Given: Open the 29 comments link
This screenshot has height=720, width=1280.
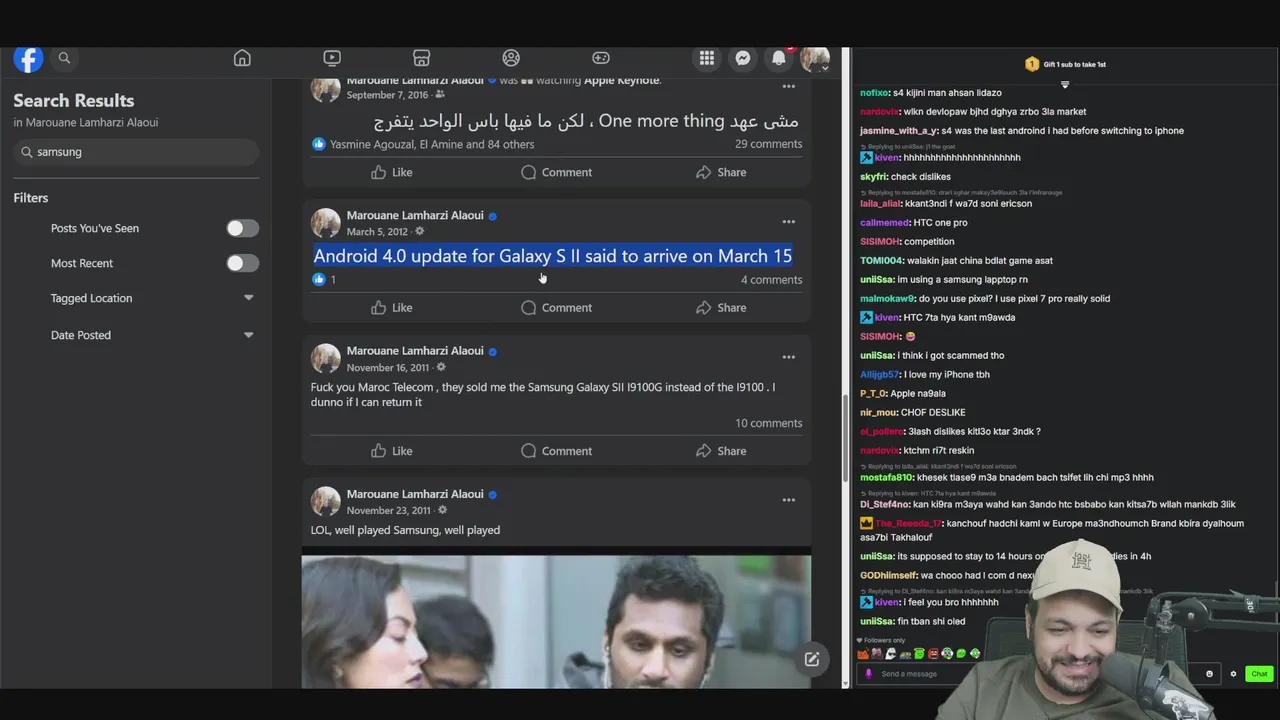Looking at the screenshot, I should click(x=768, y=144).
